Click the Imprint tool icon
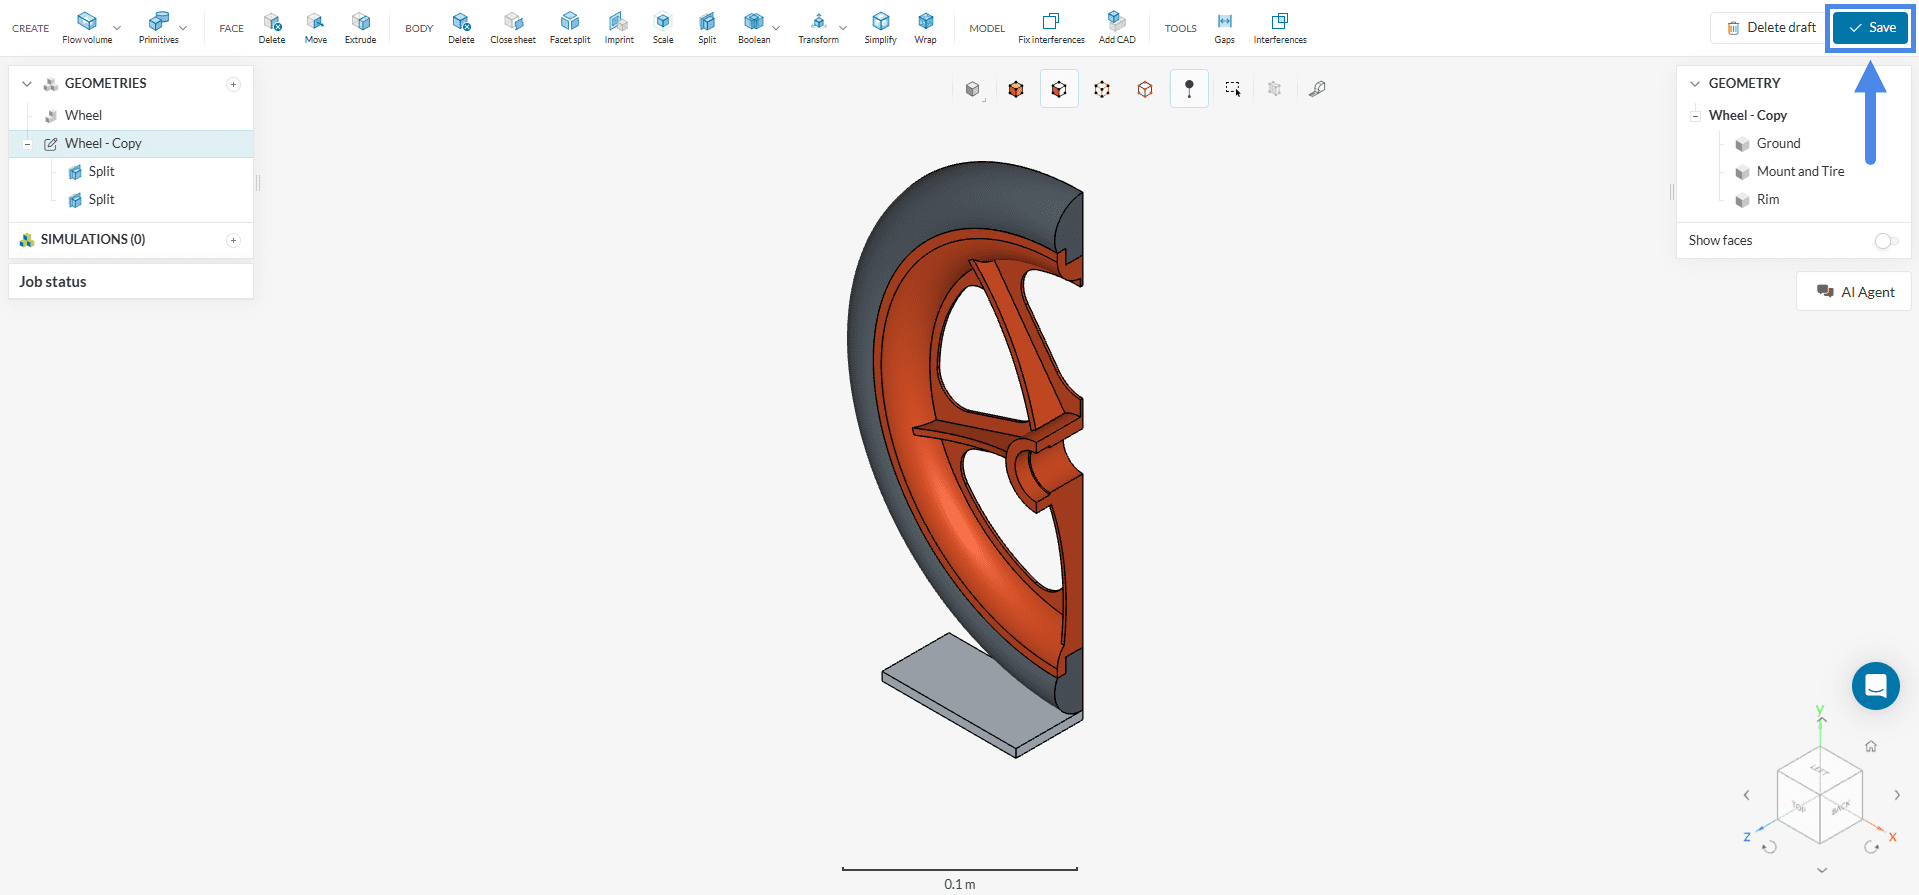 [x=619, y=21]
